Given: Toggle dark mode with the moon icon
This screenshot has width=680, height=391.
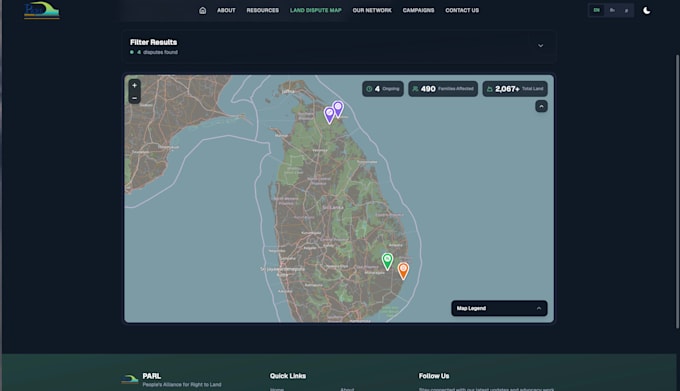Looking at the screenshot, I should pyautogui.click(x=646, y=10).
